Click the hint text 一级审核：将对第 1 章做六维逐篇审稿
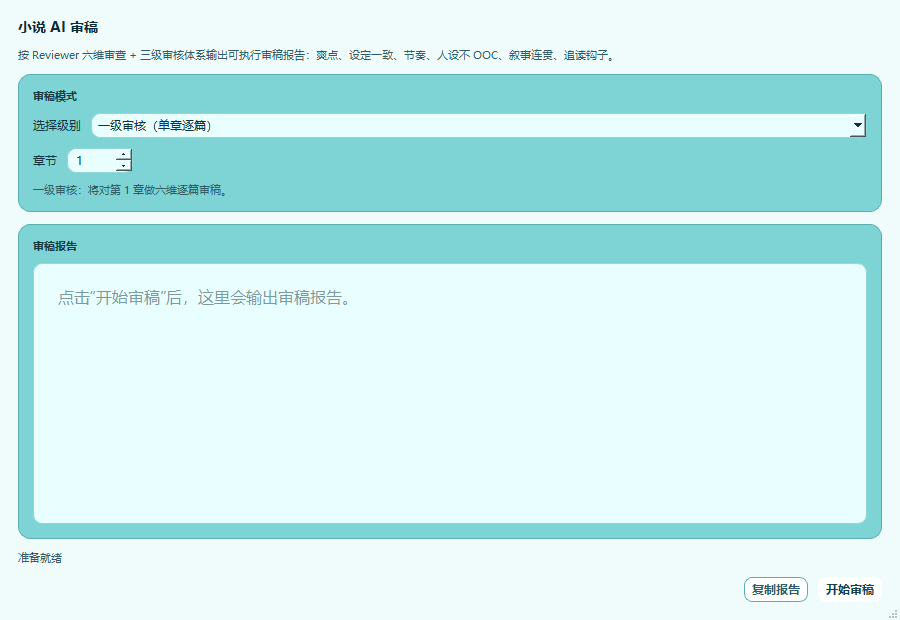The height and width of the screenshot is (620, 900). click(131, 190)
